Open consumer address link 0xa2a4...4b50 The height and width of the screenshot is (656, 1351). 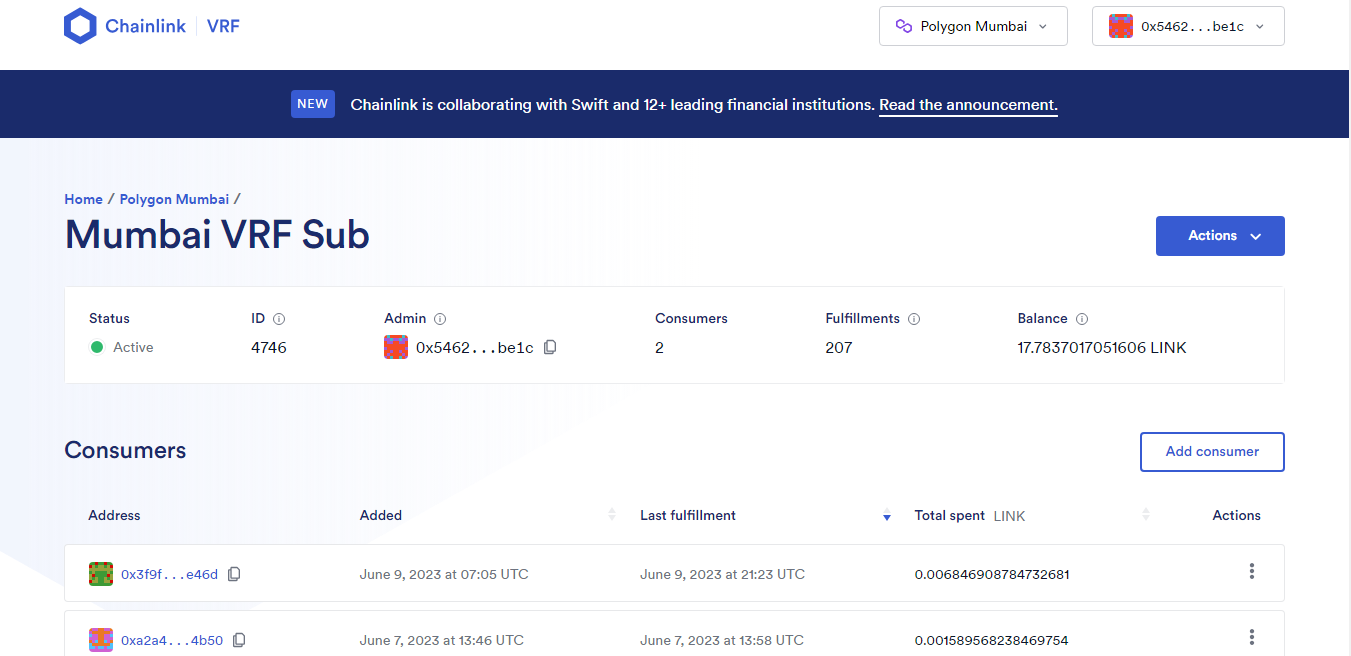point(172,640)
